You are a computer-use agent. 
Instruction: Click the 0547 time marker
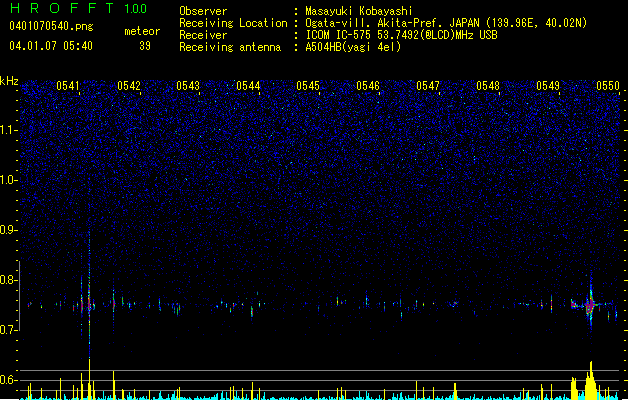pyautogui.click(x=428, y=86)
